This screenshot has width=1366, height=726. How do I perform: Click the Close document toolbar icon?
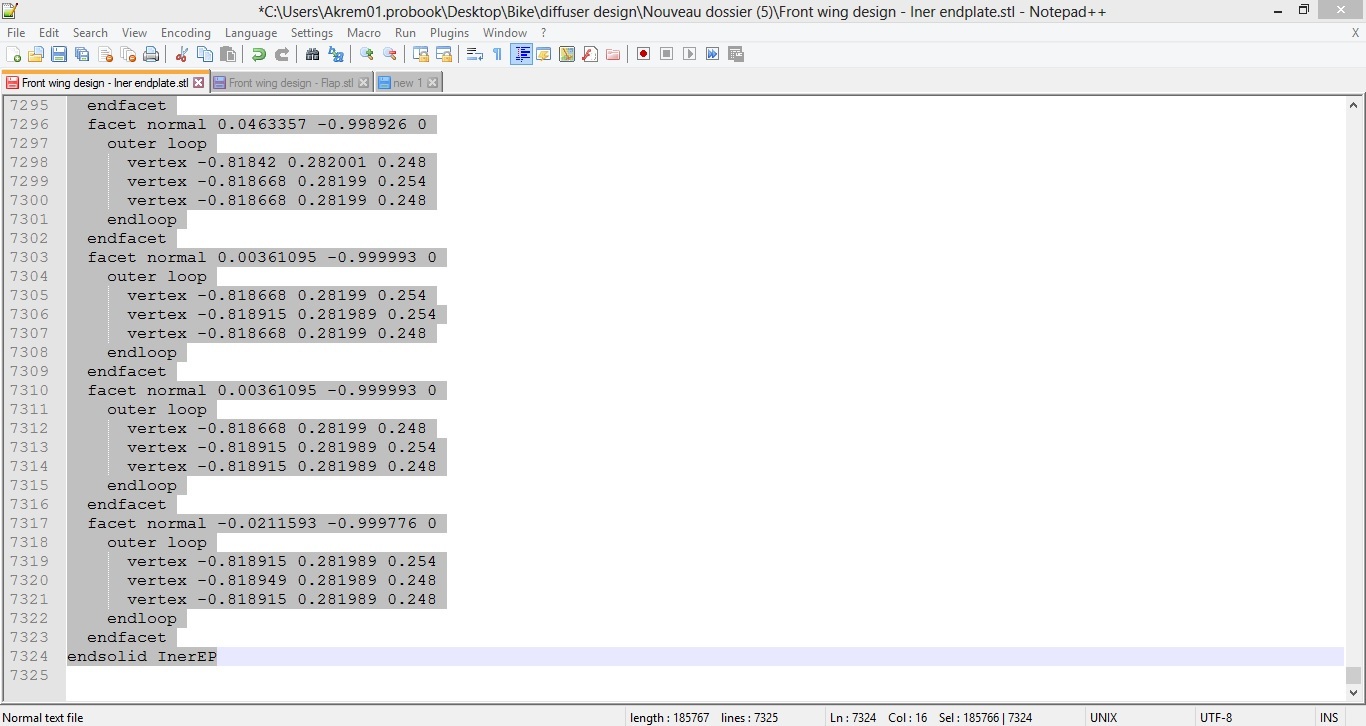105,54
